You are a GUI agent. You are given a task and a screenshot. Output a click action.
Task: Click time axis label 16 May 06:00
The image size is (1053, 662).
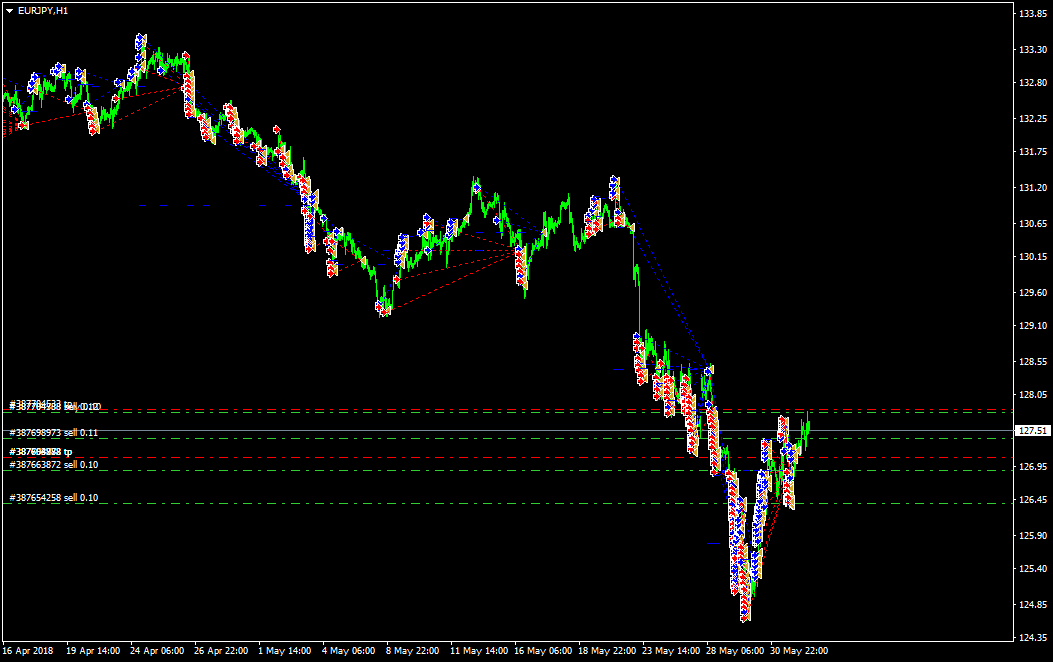point(543,651)
